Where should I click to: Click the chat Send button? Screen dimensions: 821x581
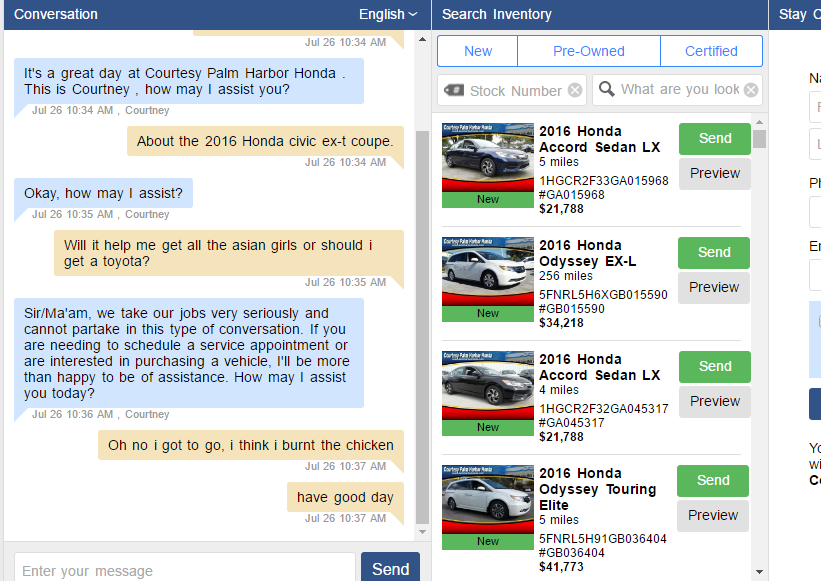pyautogui.click(x=390, y=568)
